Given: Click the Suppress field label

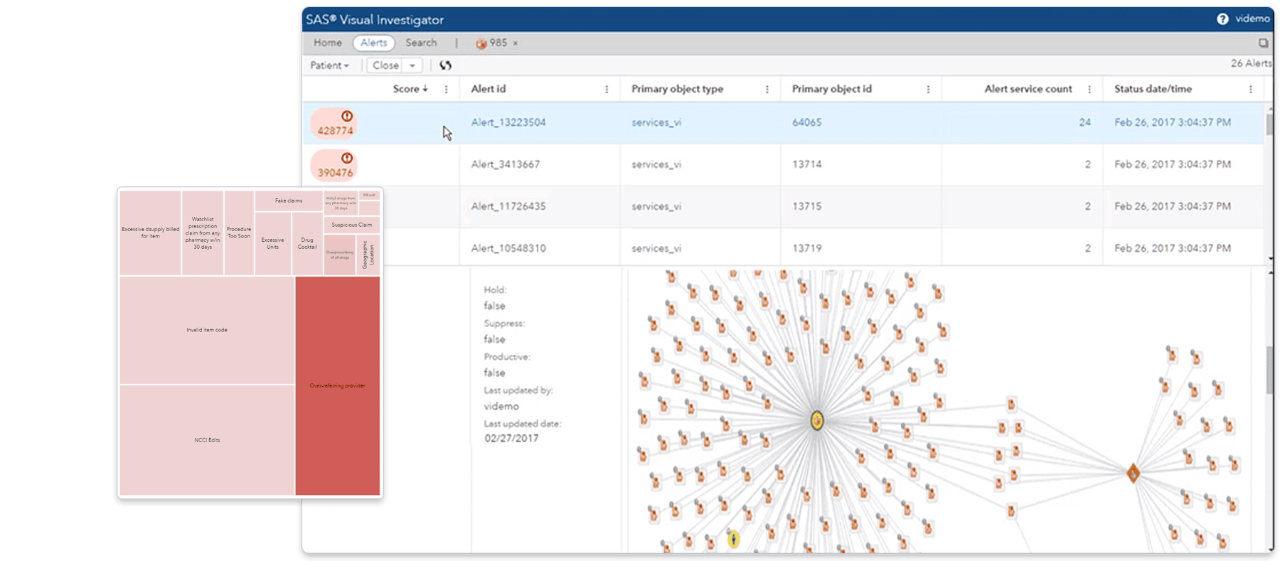Looking at the screenshot, I should pyautogui.click(x=504, y=323).
